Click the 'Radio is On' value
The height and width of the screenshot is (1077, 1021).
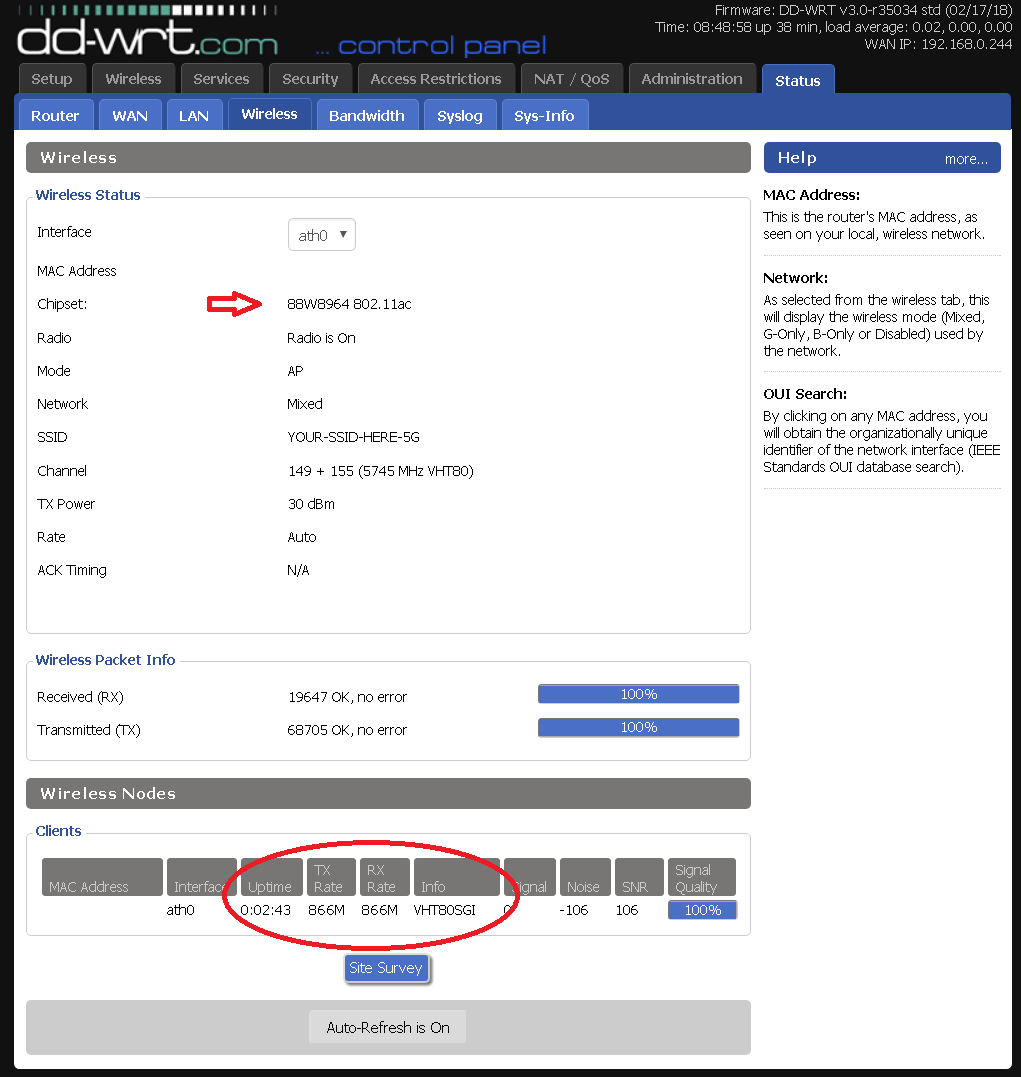[321, 338]
